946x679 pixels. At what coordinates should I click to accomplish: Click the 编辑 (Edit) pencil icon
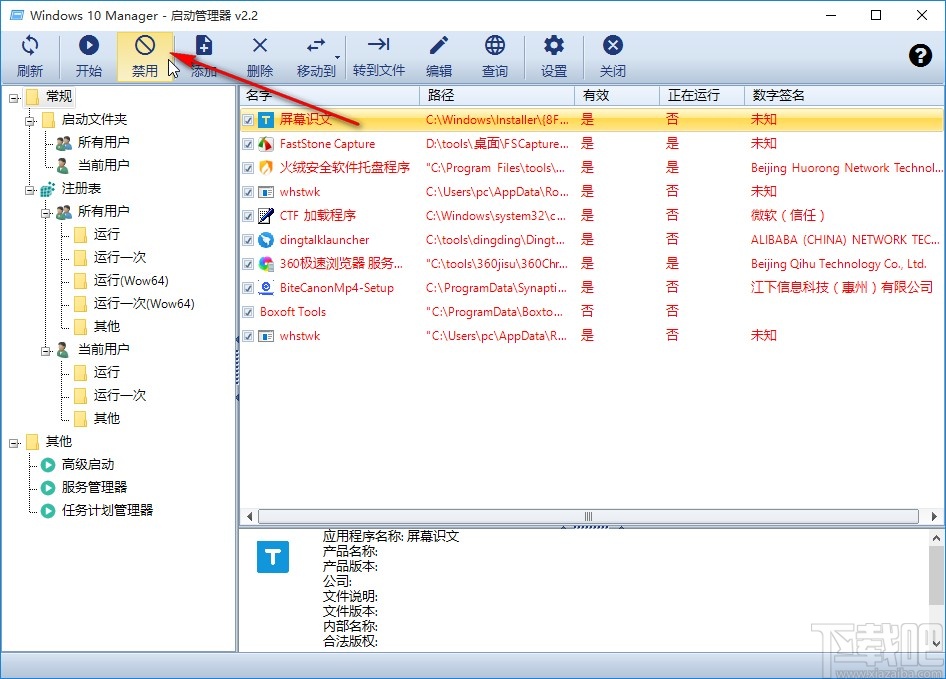pyautogui.click(x=437, y=55)
